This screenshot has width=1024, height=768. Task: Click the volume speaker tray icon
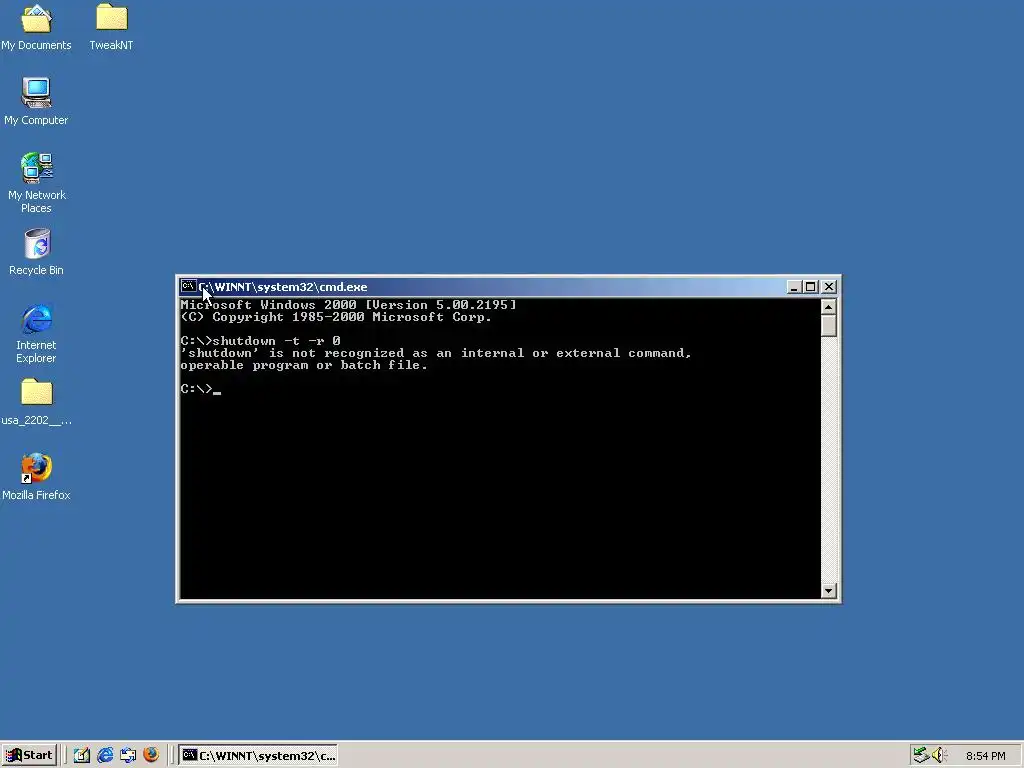point(939,755)
